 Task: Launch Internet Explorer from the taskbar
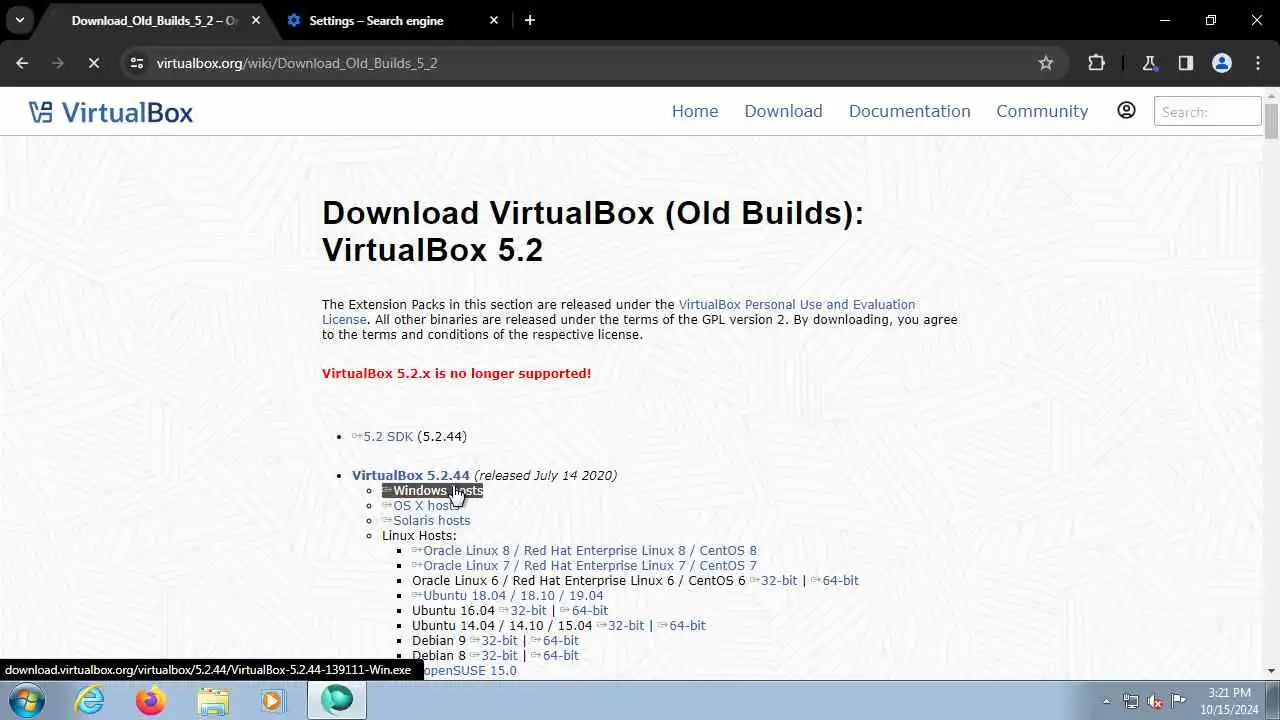tap(90, 700)
